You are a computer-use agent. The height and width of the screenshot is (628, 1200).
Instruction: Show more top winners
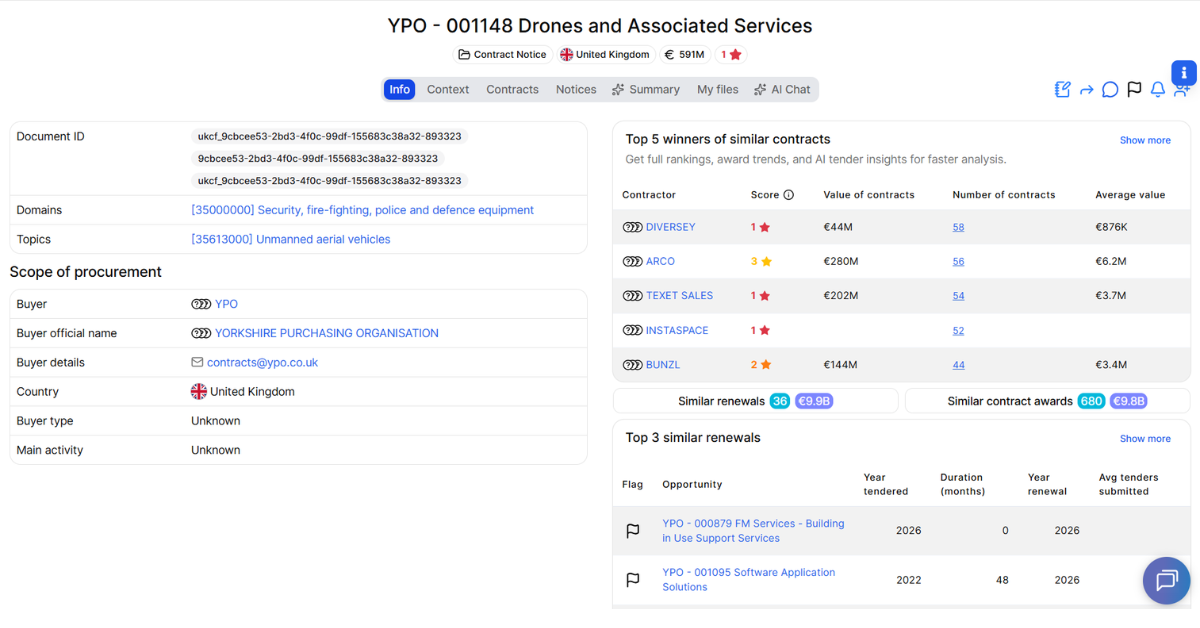(1145, 141)
